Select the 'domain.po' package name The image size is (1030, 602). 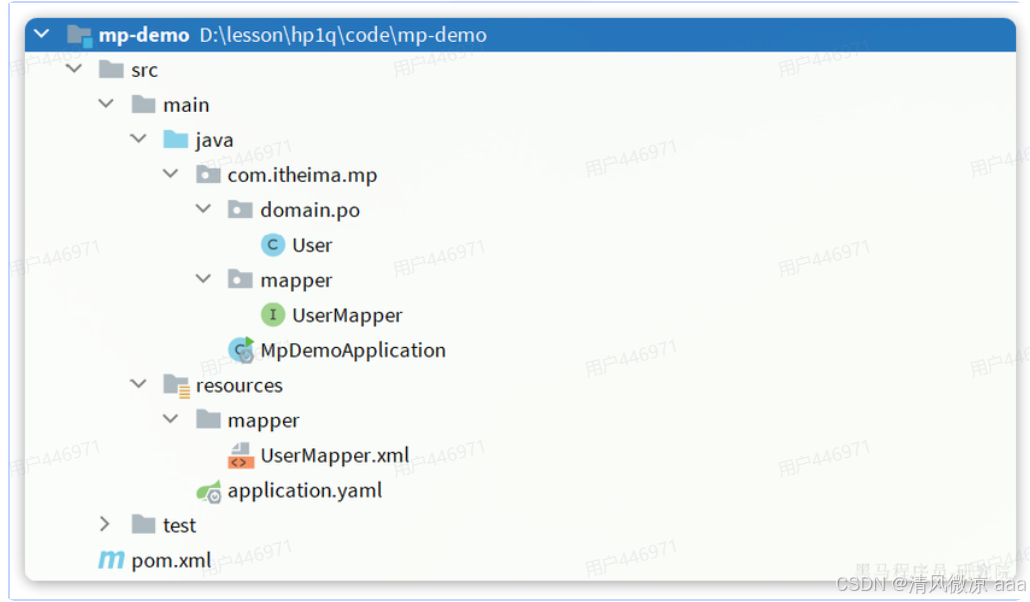[310, 210]
